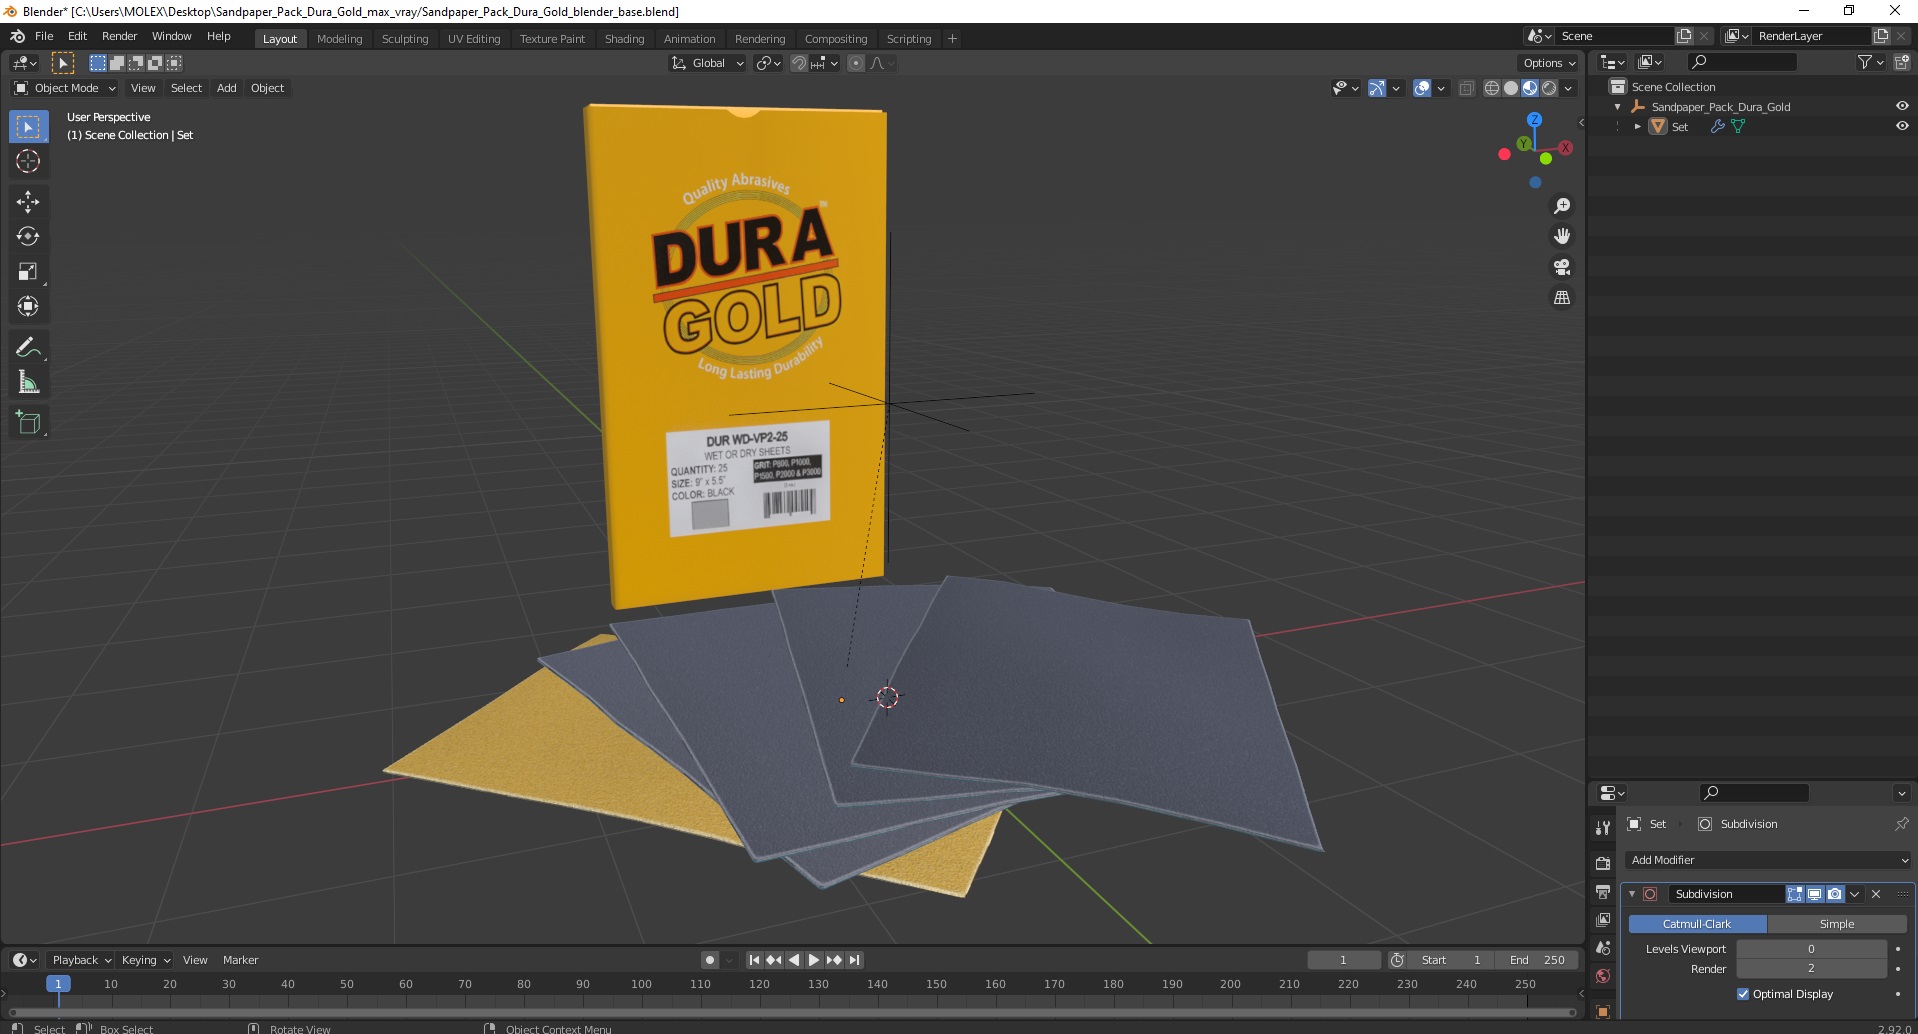Jump to the timeline end frame
The image size is (1918, 1034).
pyautogui.click(x=855, y=960)
